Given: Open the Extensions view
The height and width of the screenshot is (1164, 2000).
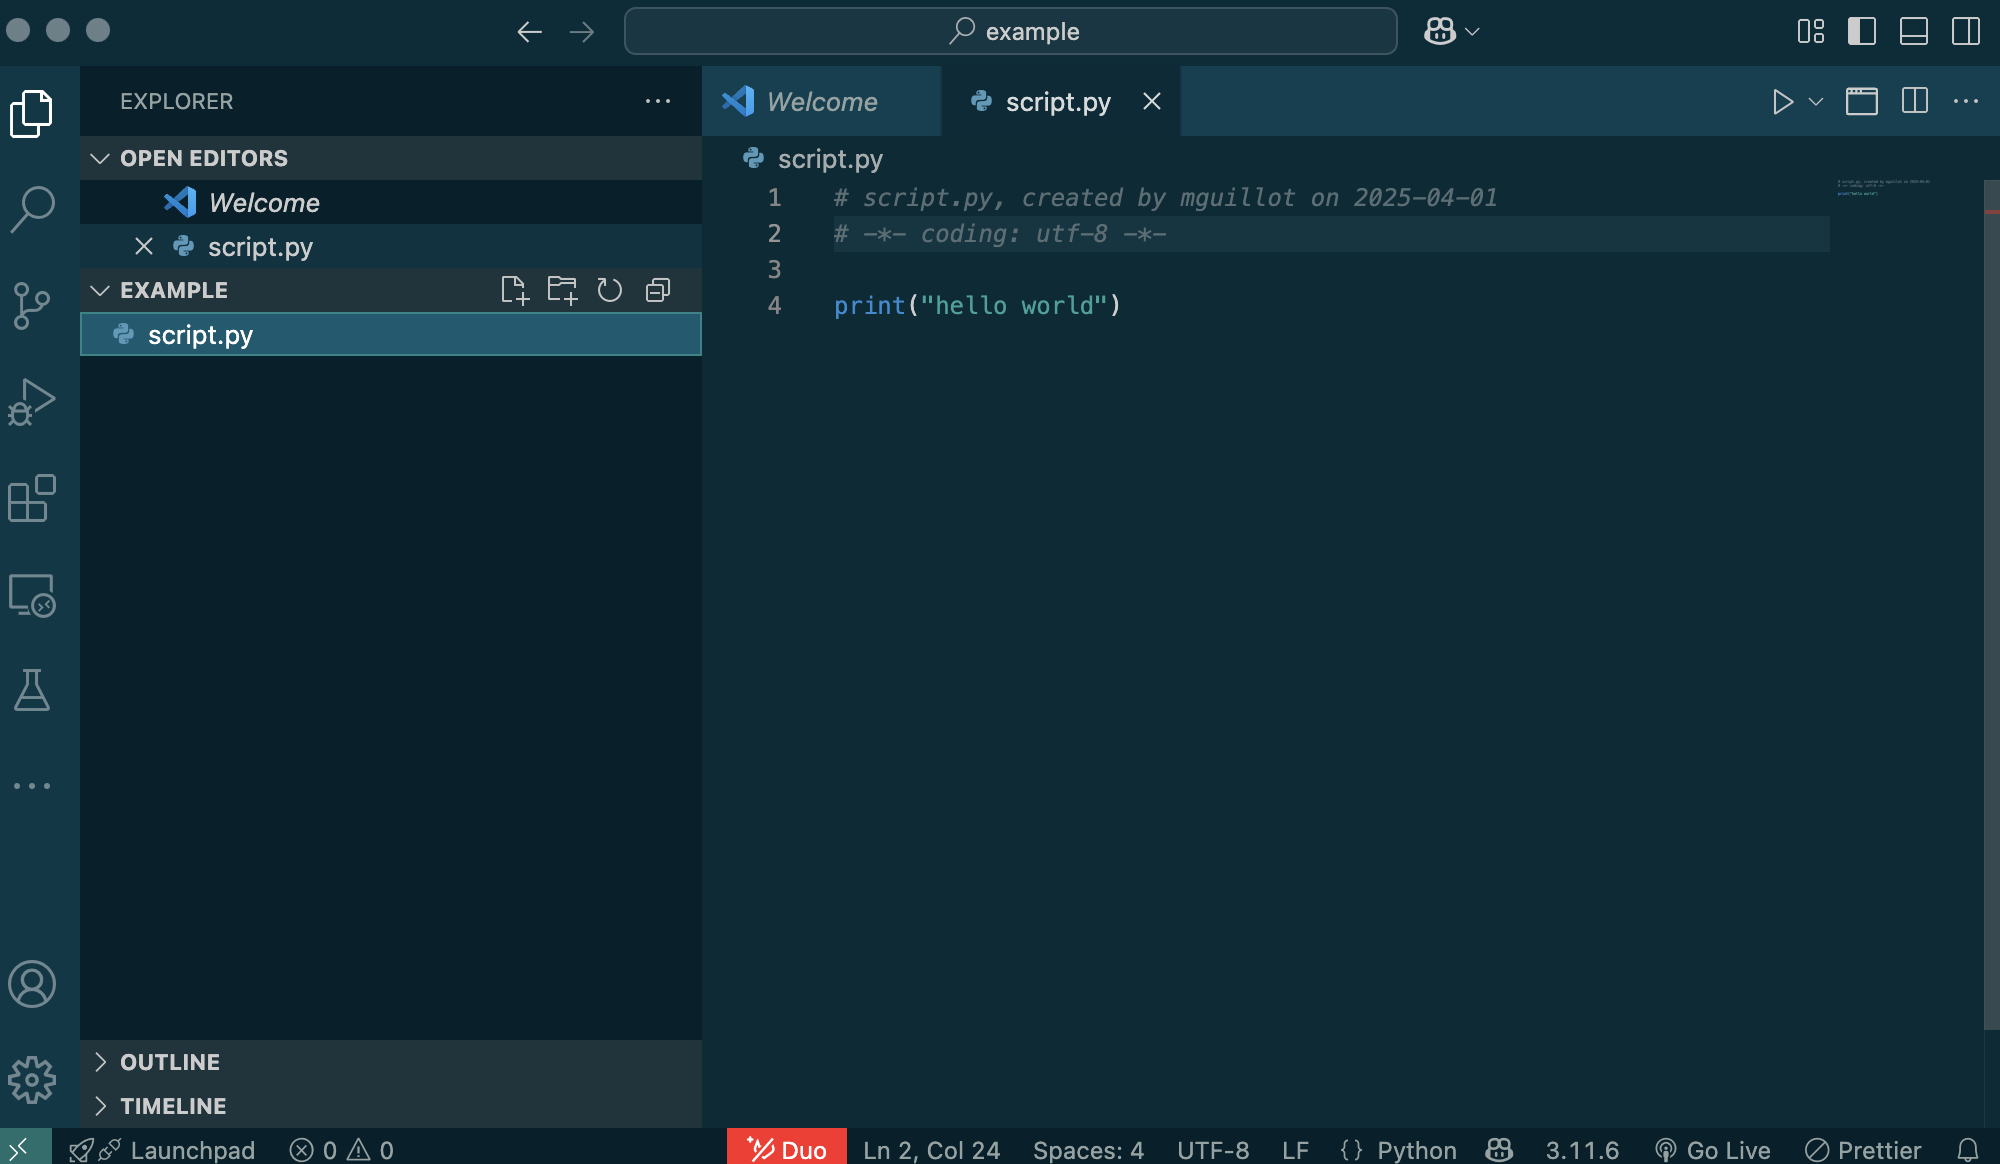Looking at the screenshot, I should click(32, 498).
